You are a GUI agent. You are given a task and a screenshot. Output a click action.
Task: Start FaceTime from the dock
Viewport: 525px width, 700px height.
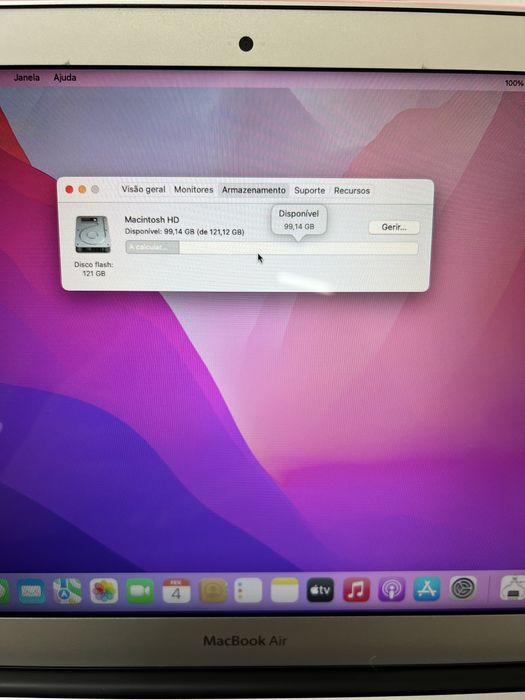click(x=140, y=591)
